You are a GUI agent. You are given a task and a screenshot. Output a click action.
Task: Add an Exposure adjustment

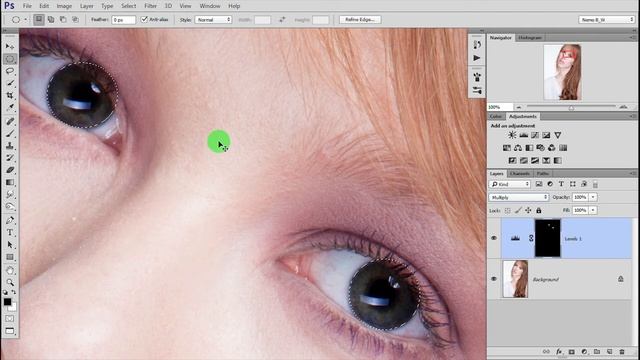click(x=546, y=135)
